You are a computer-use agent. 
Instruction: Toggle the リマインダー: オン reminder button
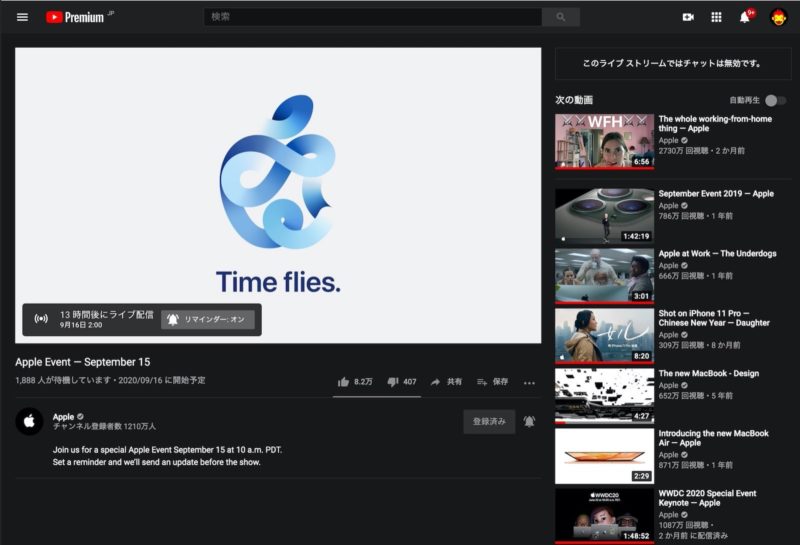[x=208, y=319]
